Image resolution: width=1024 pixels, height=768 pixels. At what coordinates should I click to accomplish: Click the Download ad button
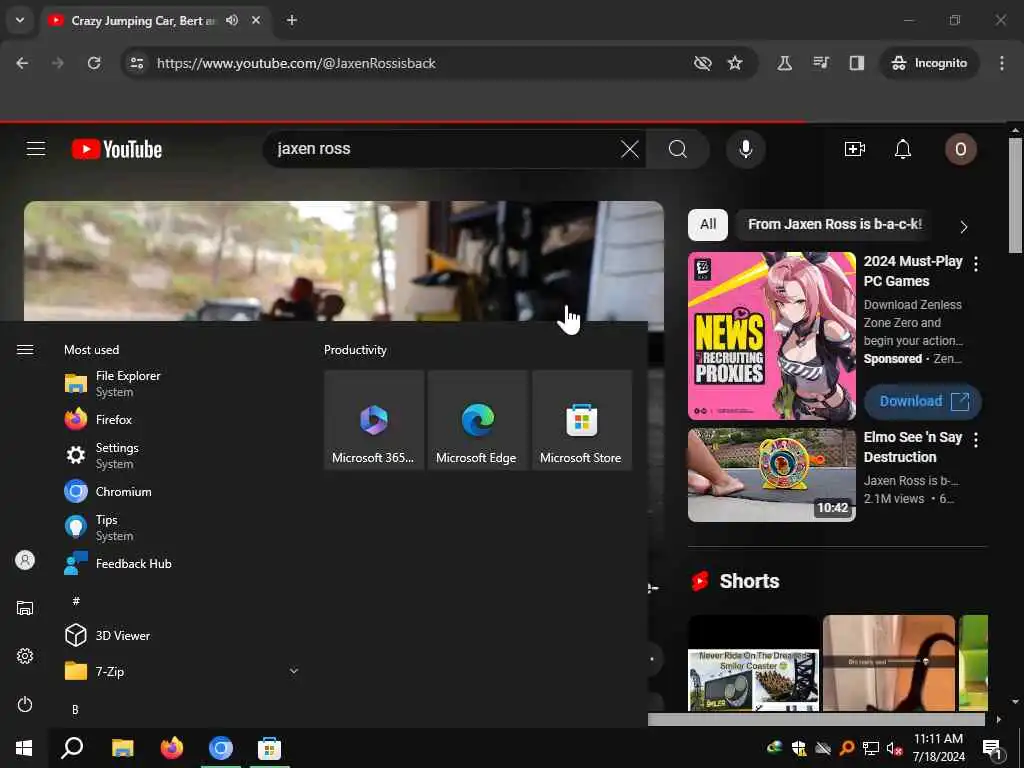tap(923, 401)
